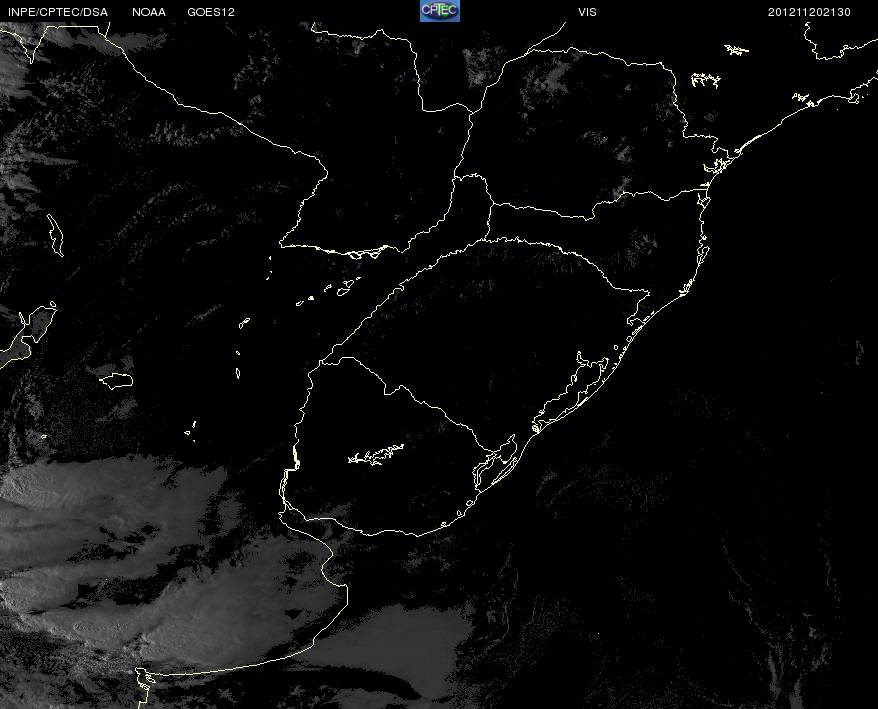Image resolution: width=878 pixels, height=709 pixels.
Task: Select the VIS channel label
Action: point(587,12)
